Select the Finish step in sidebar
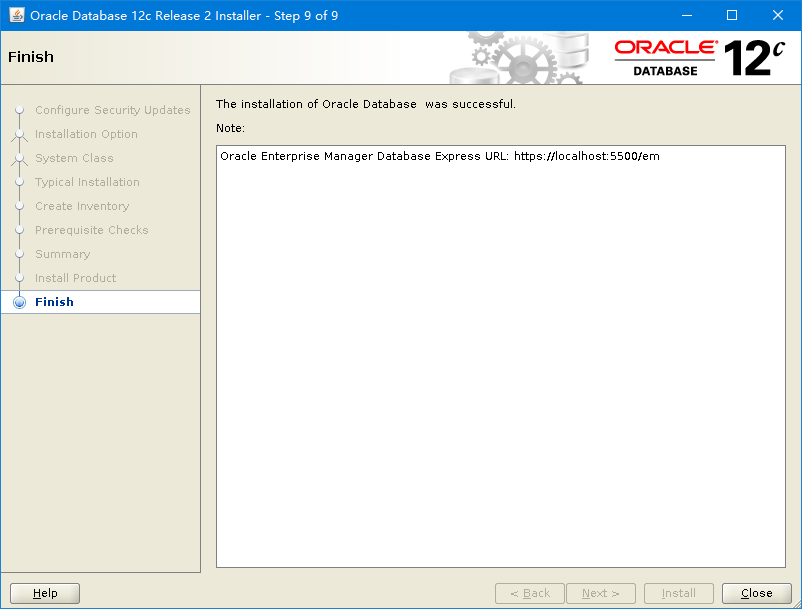The height and width of the screenshot is (609, 802). [54, 302]
